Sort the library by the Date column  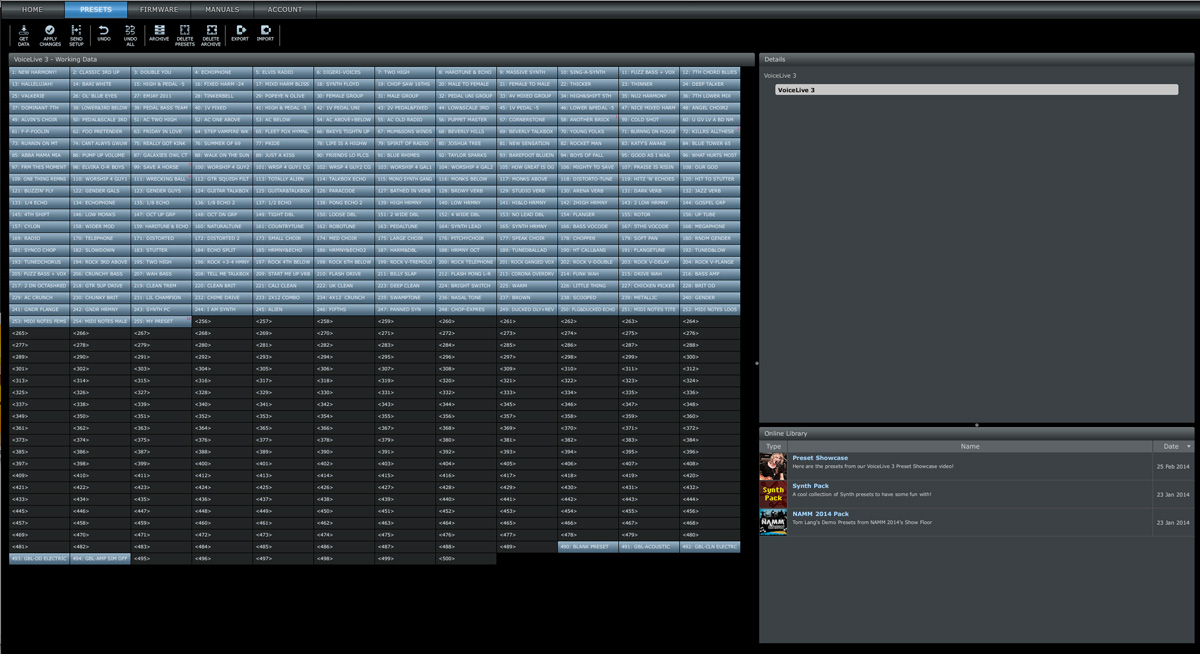(1172, 446)
